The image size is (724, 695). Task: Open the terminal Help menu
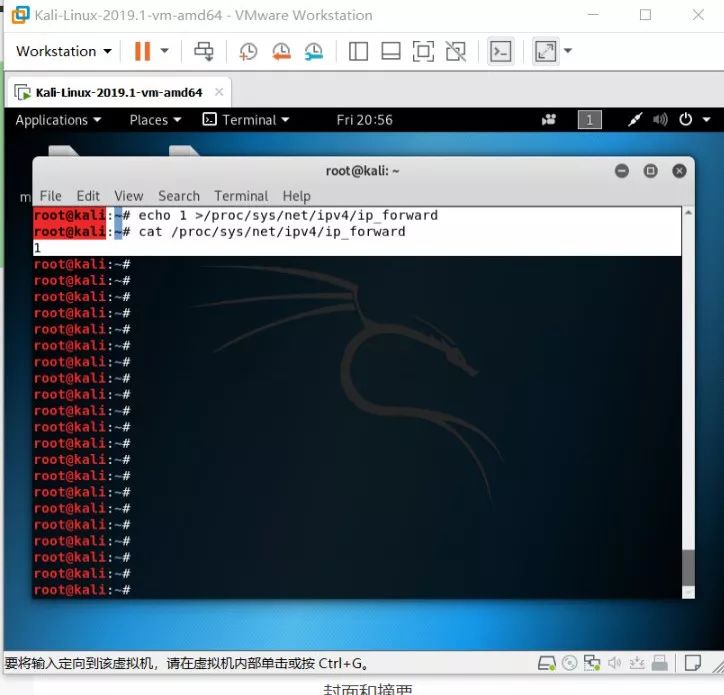click(296, 196)
